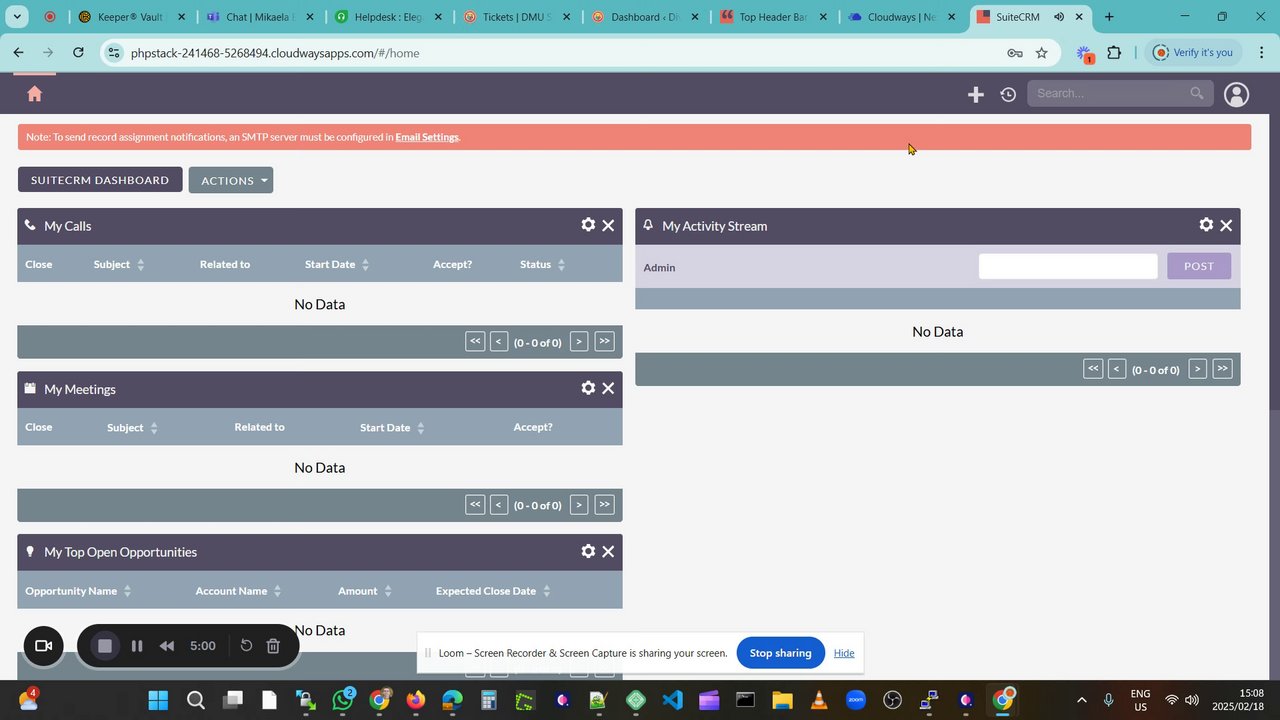Click the search magnifier icon in SuiteCRM

coord(1197,93)
